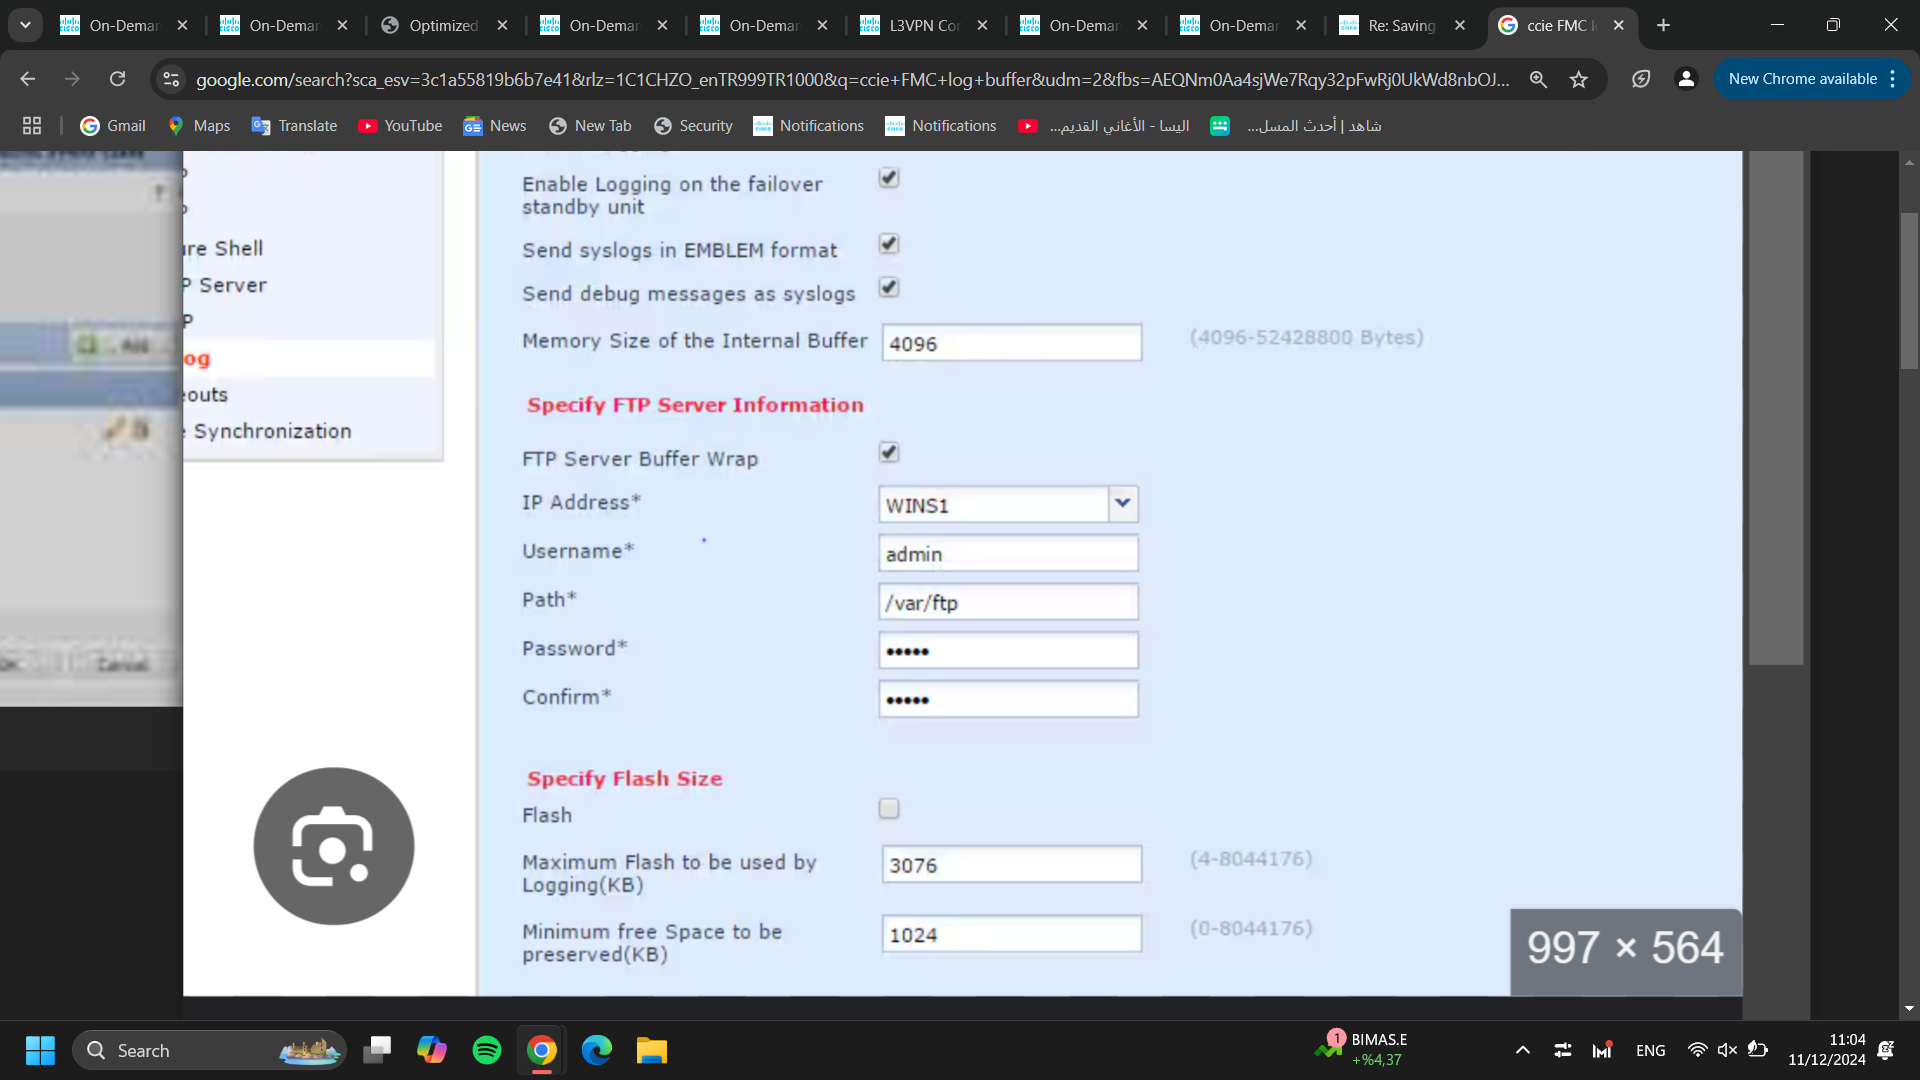Reload the current page

tap(117, 79)
